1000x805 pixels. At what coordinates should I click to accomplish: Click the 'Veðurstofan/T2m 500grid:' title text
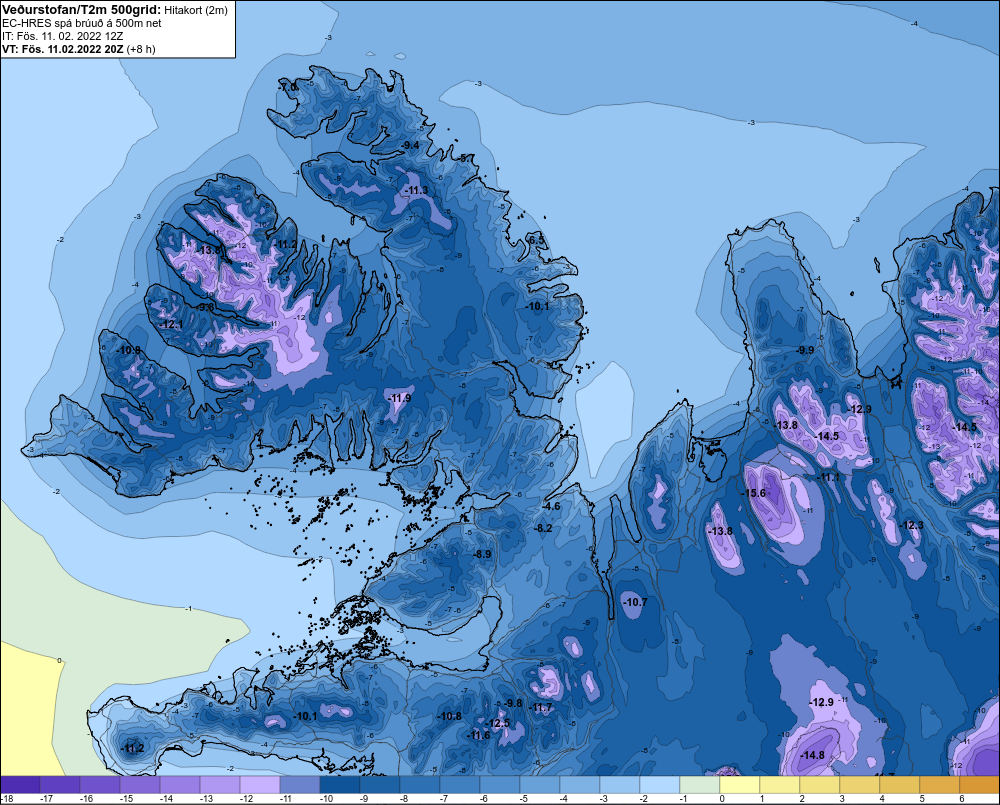82,10
